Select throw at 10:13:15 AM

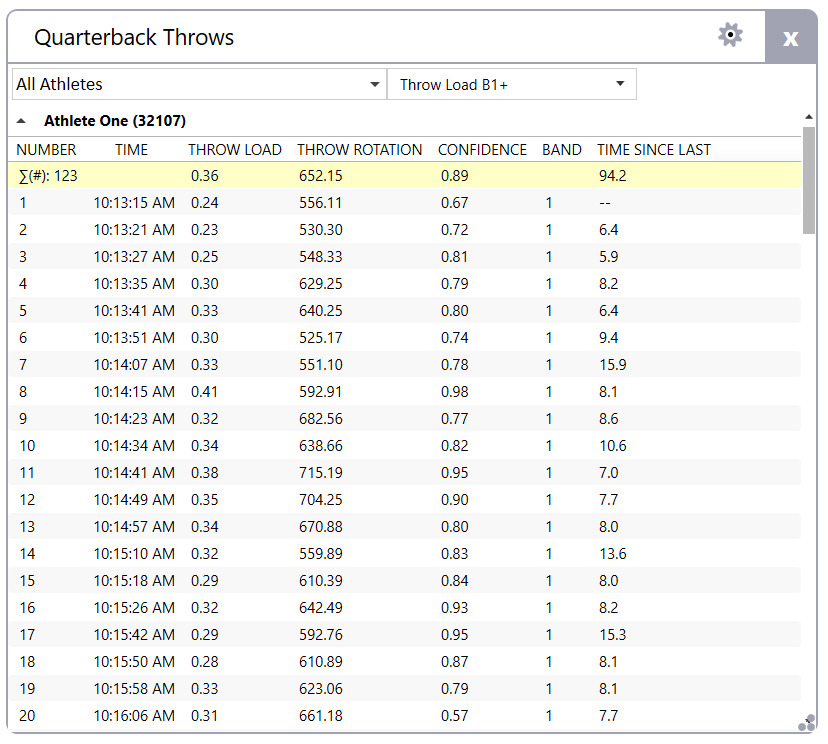(x=404, y=203)
